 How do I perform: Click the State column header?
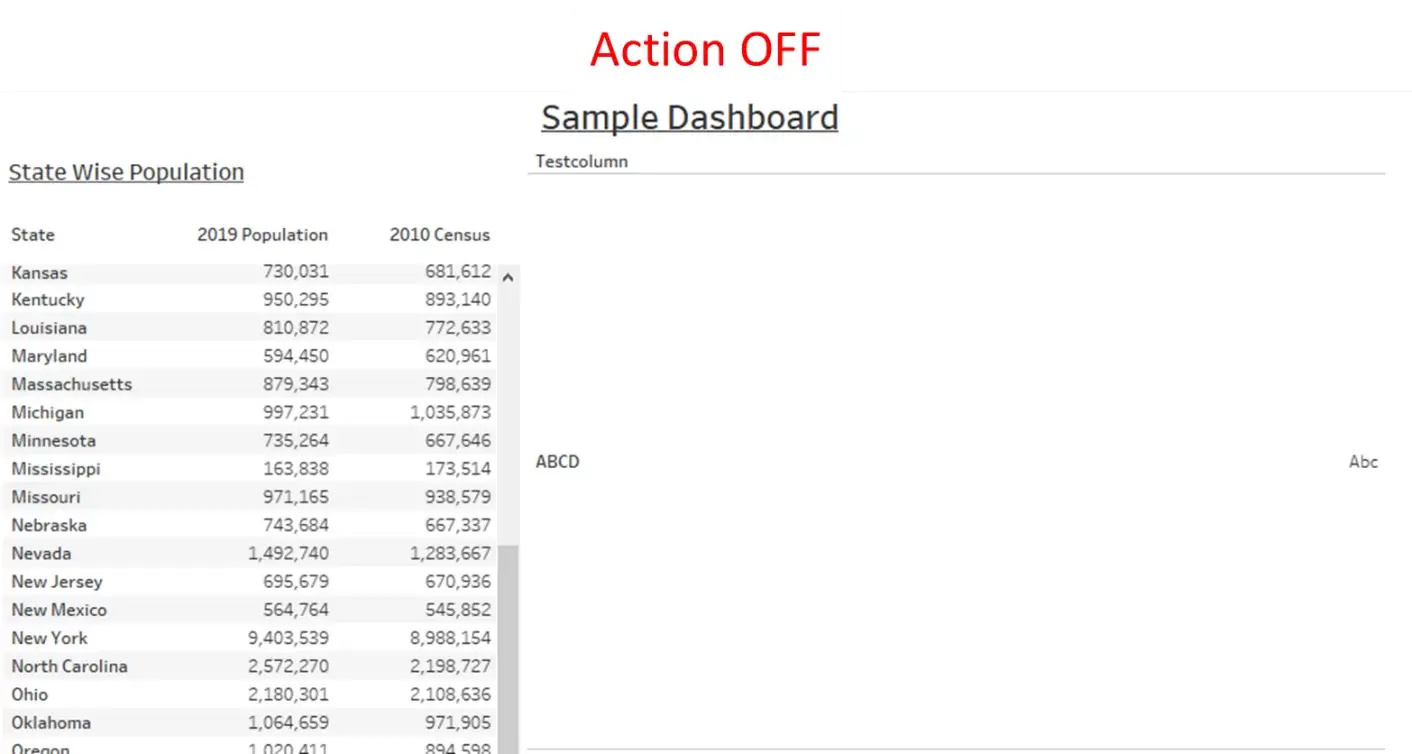point(33,235)
